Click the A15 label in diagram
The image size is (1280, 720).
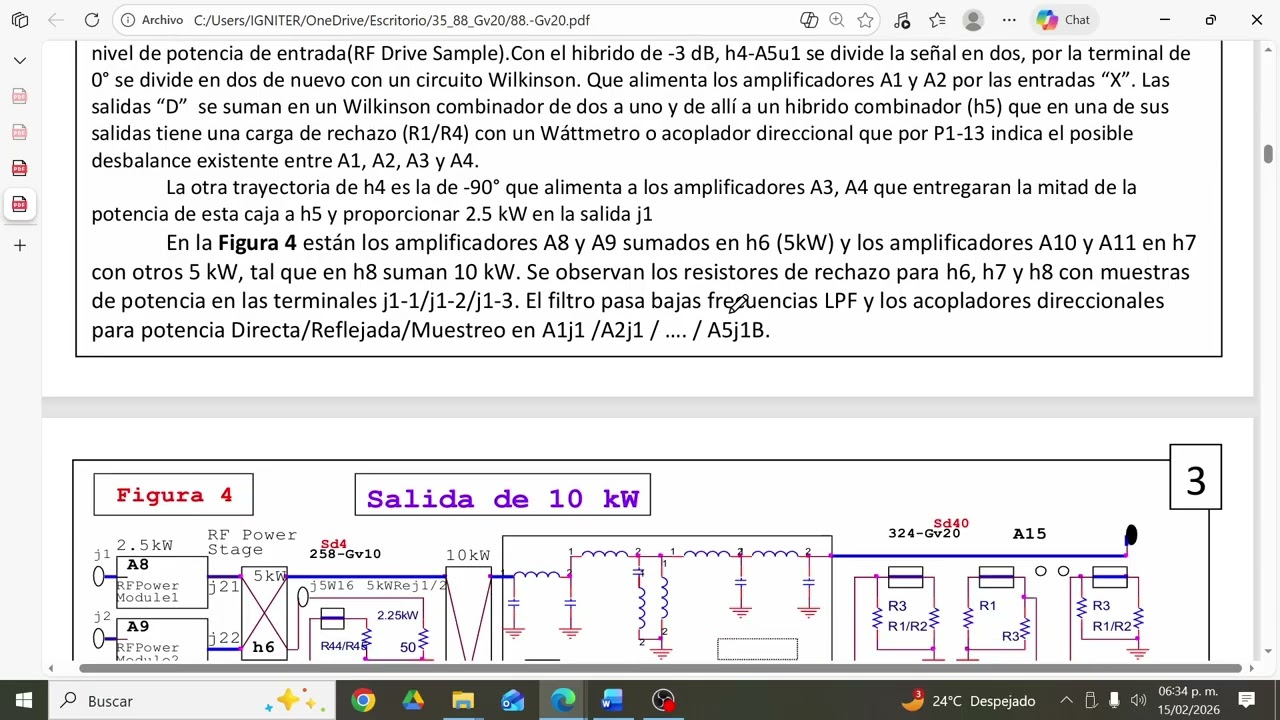pyautogui.click(x=1029, y=534)
